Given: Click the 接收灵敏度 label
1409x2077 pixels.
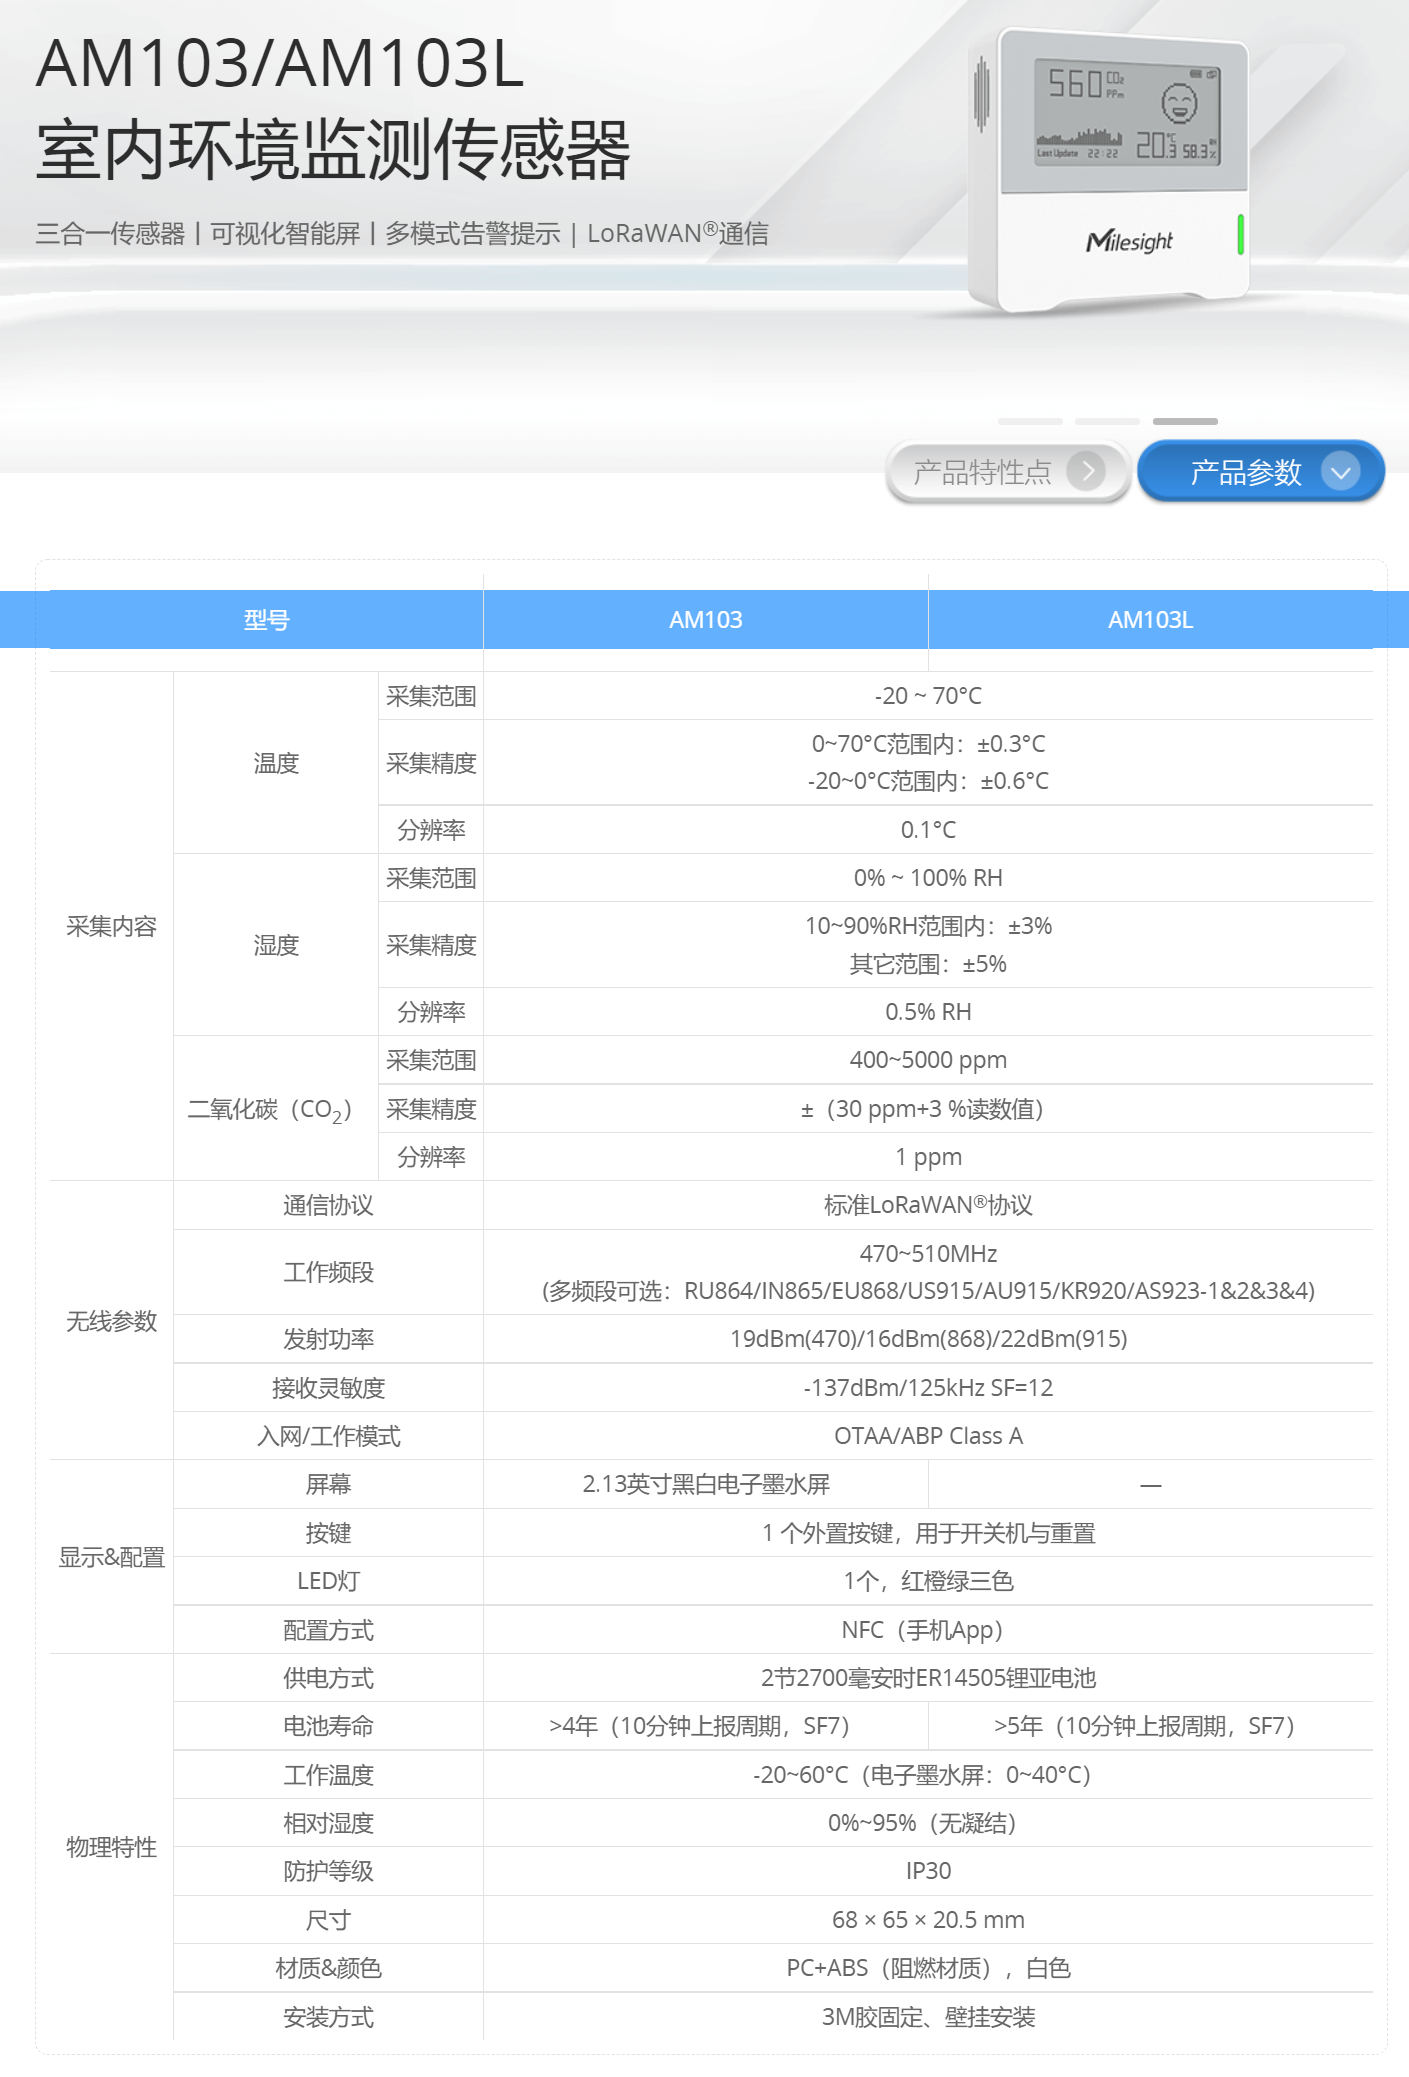Looking at the screenshot, I should [328, 1388].
